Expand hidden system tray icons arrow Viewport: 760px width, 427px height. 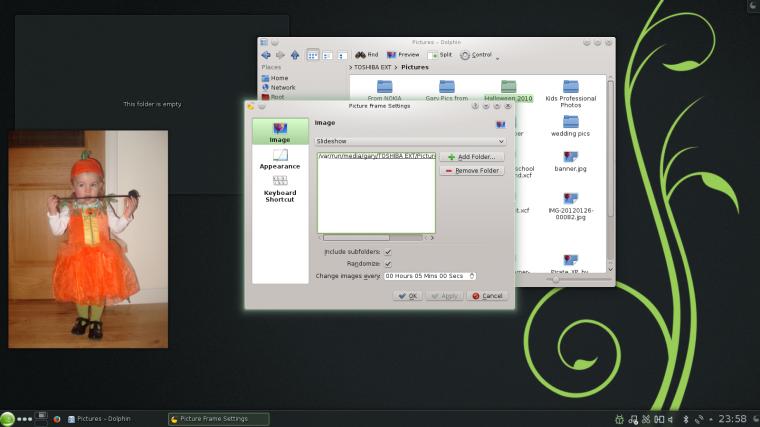(x=711, y=419)
